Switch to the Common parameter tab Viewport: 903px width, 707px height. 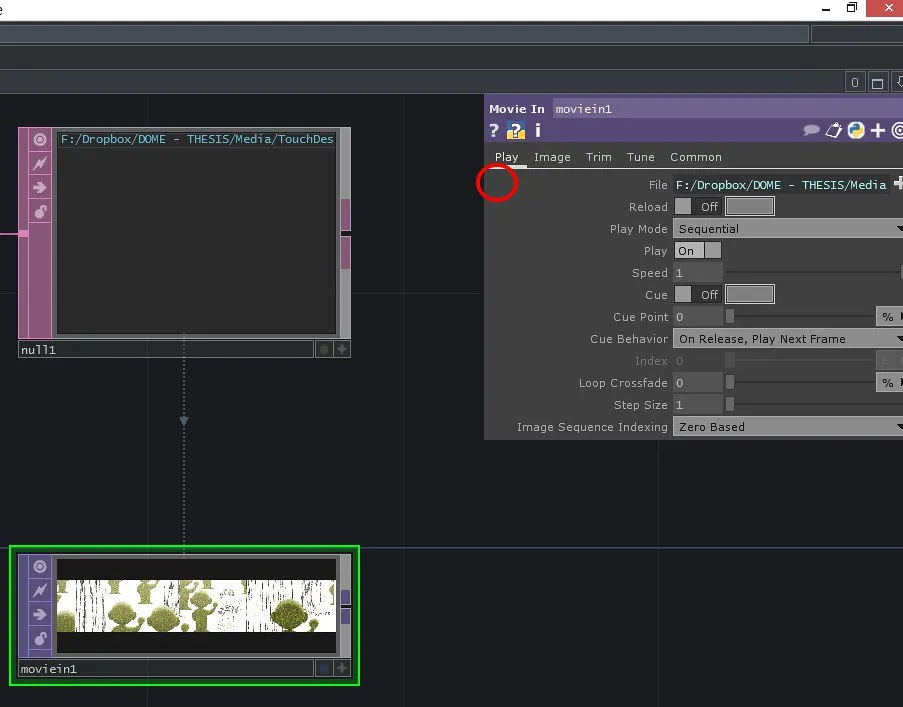696,157
